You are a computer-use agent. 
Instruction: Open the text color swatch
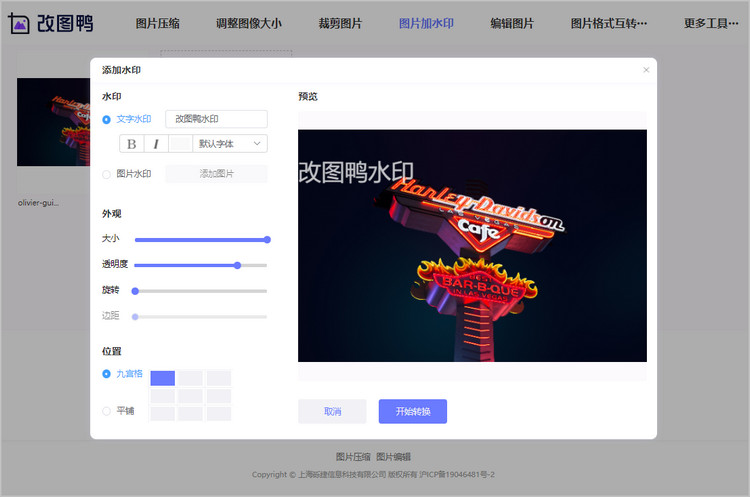coord(180,144)
